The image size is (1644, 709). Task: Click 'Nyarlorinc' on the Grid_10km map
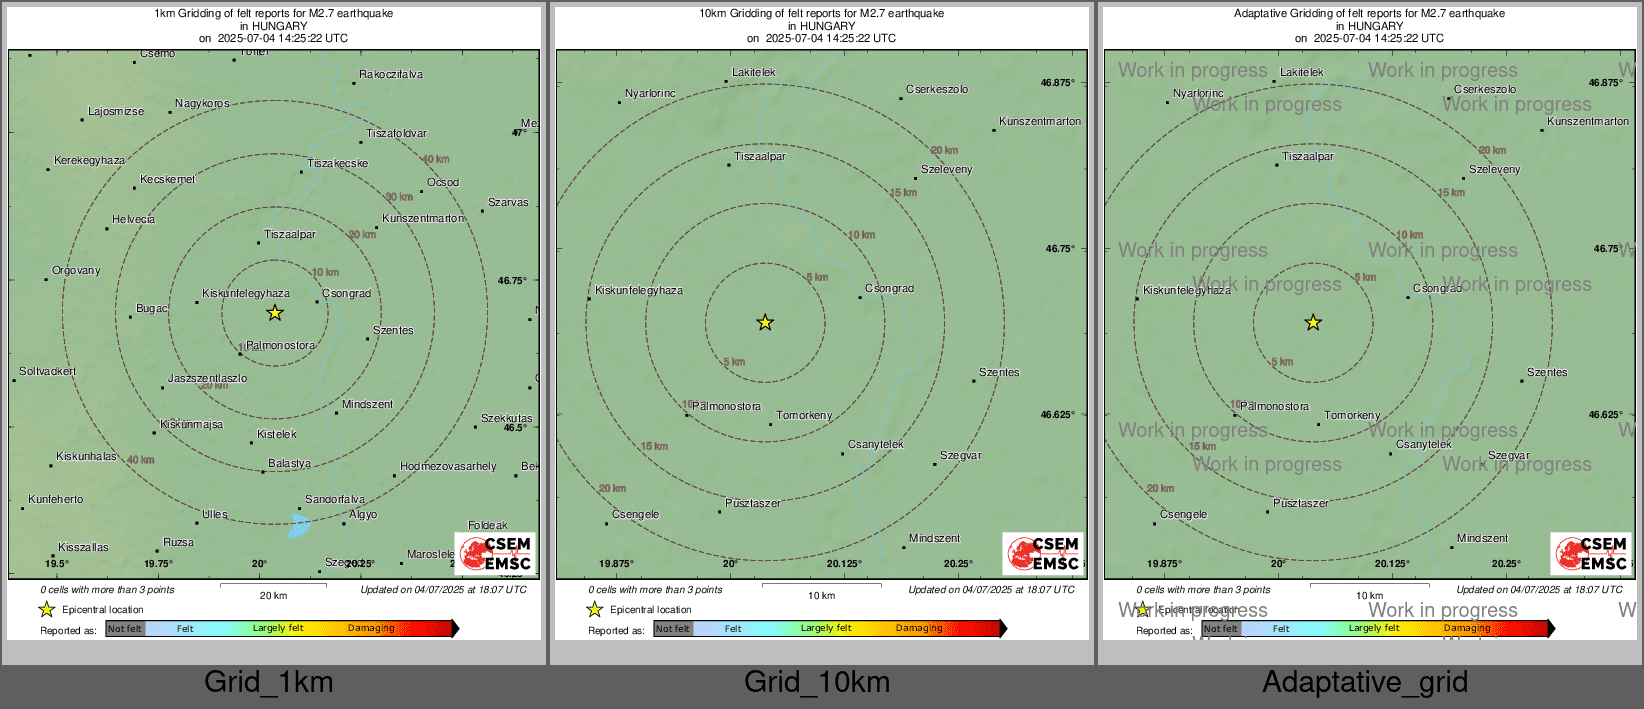[650, 94]
